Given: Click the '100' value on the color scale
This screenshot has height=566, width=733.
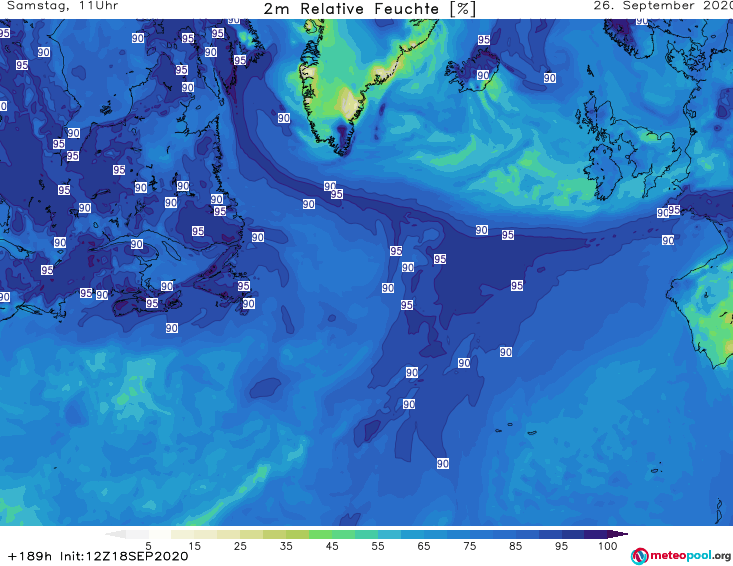Looking at the screenshot, I should coord(608,546).
